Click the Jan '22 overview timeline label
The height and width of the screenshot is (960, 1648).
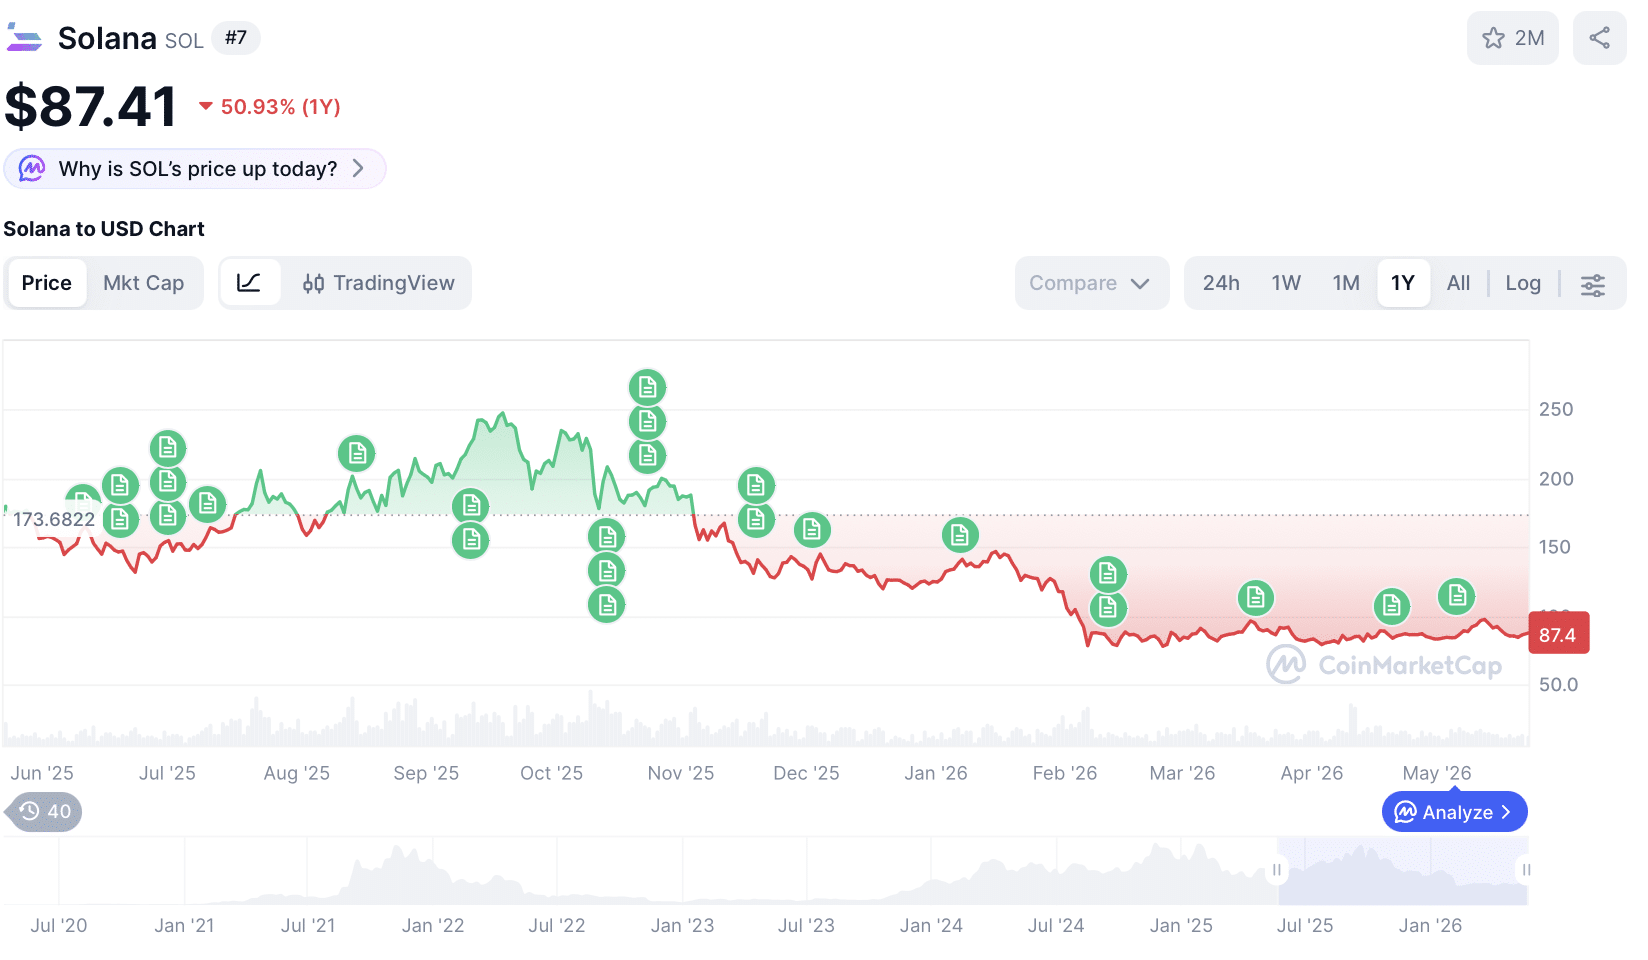point(433,926)
